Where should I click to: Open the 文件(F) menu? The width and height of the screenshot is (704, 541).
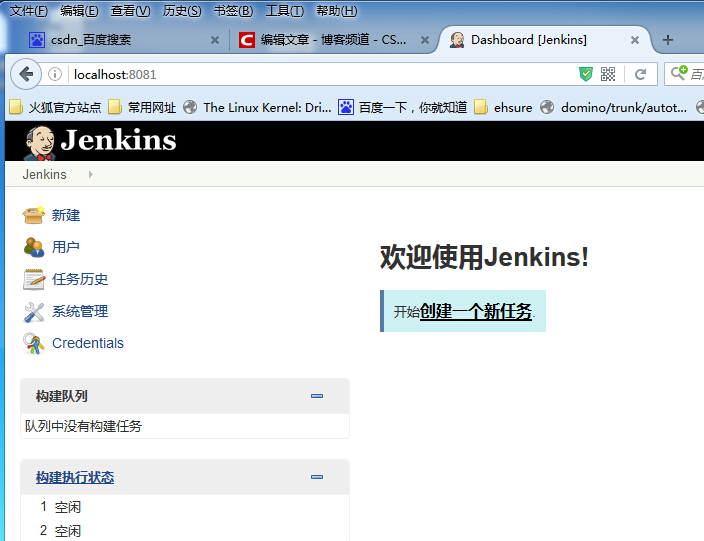(29, 11)
